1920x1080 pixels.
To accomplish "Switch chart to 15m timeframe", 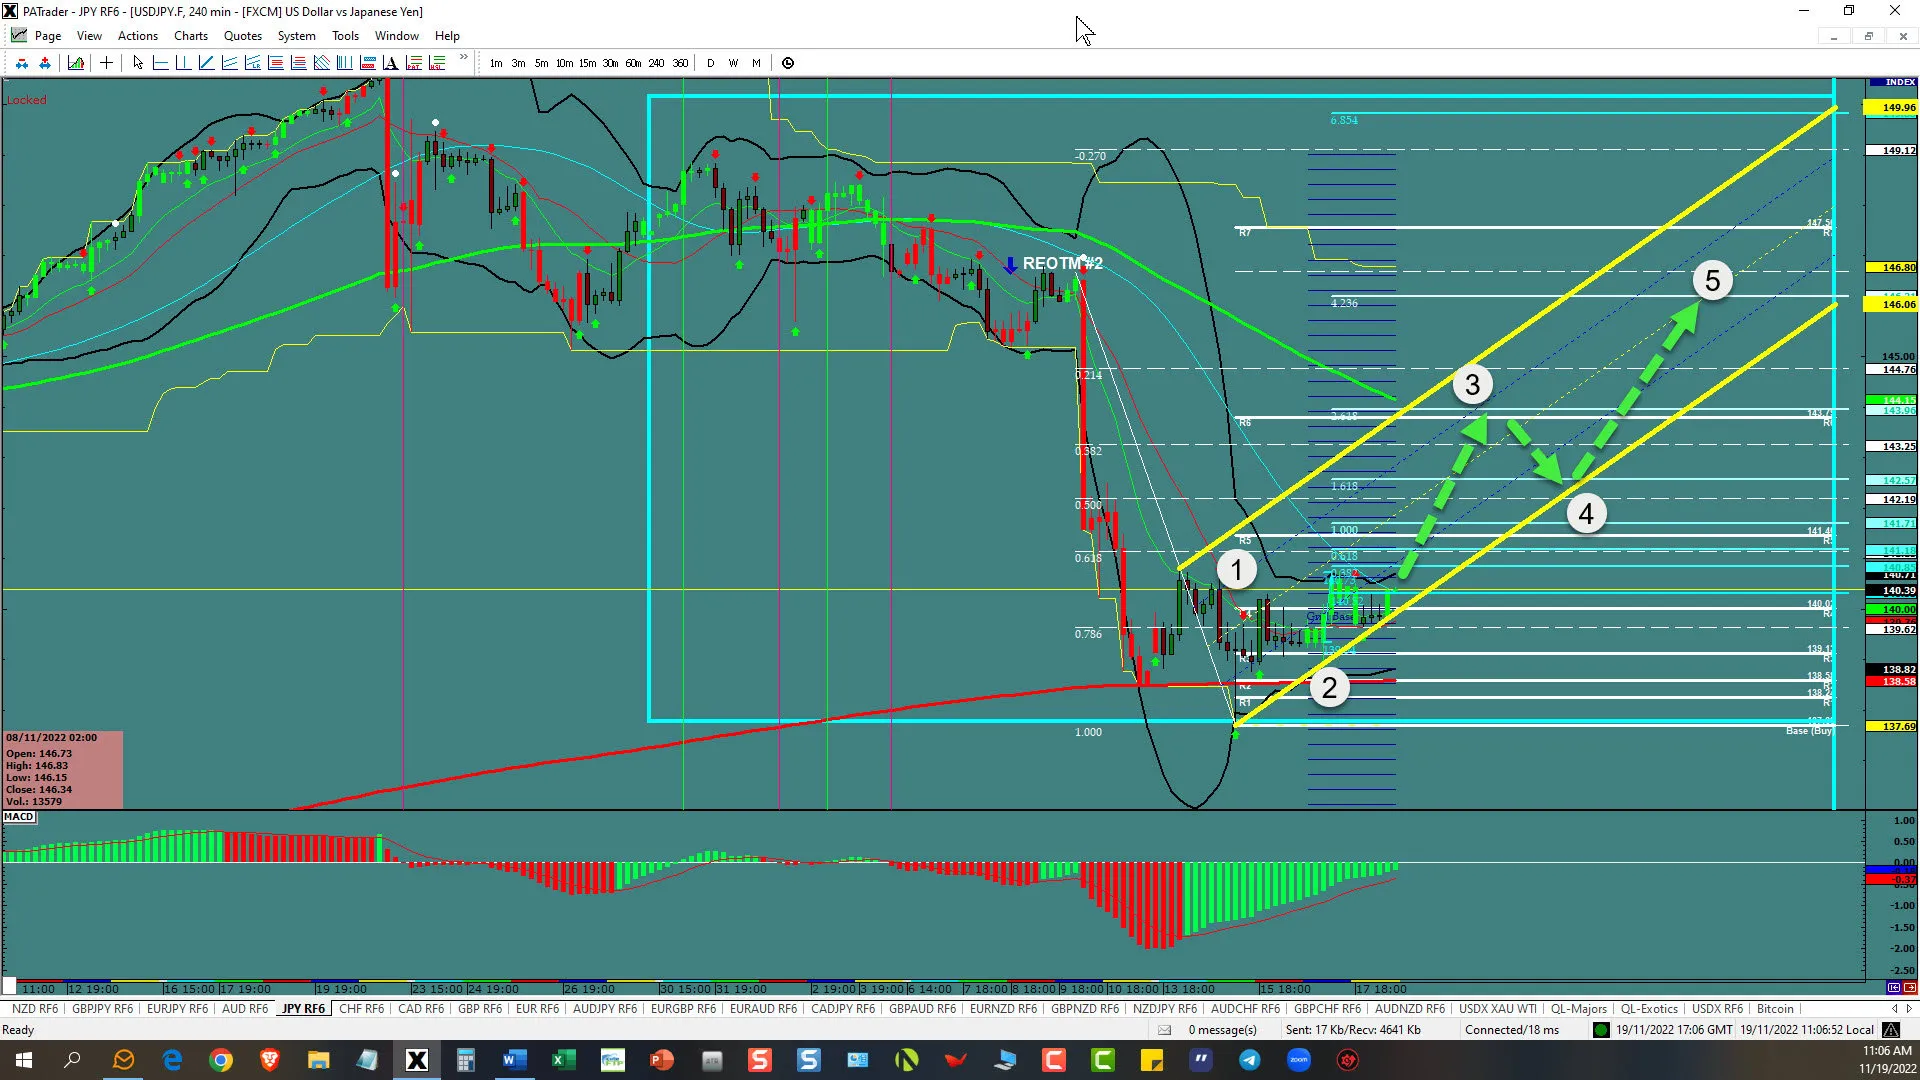I will pyautogui.click(x=587, y=63).
